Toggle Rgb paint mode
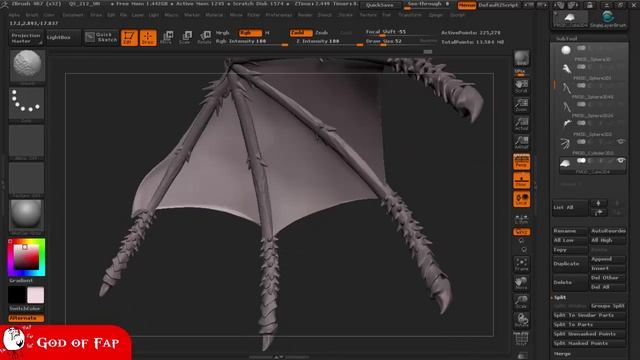640x360 pixels. tap(250, 33)
